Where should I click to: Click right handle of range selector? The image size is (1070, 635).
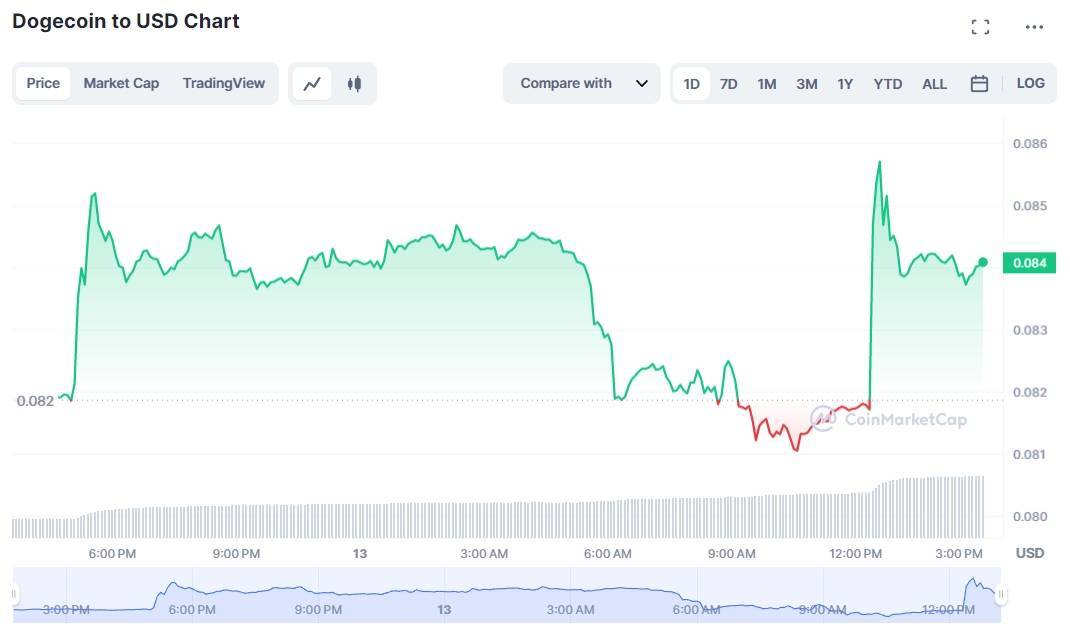point(1001,595)
